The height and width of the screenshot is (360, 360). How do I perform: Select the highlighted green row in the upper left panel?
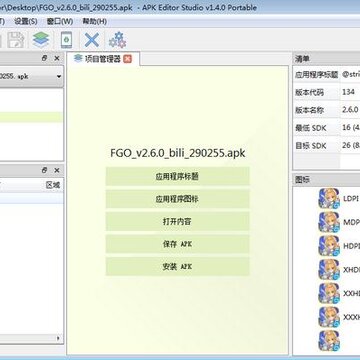(x=31, y=117)
